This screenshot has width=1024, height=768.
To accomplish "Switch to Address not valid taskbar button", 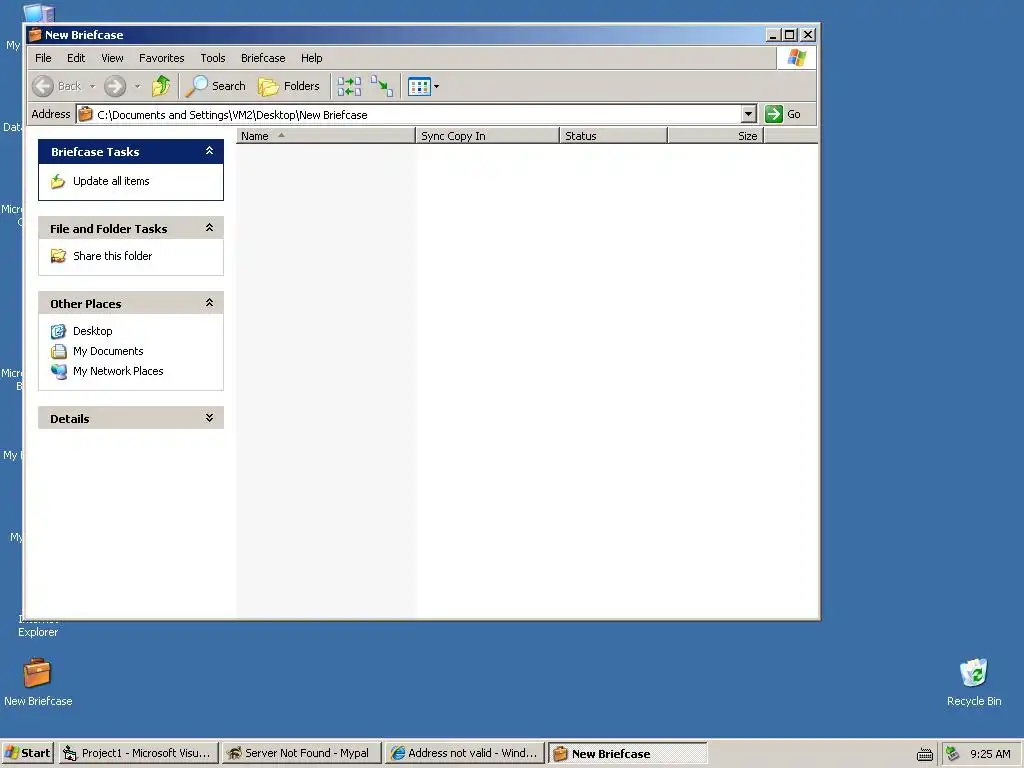I will point(464,753).
